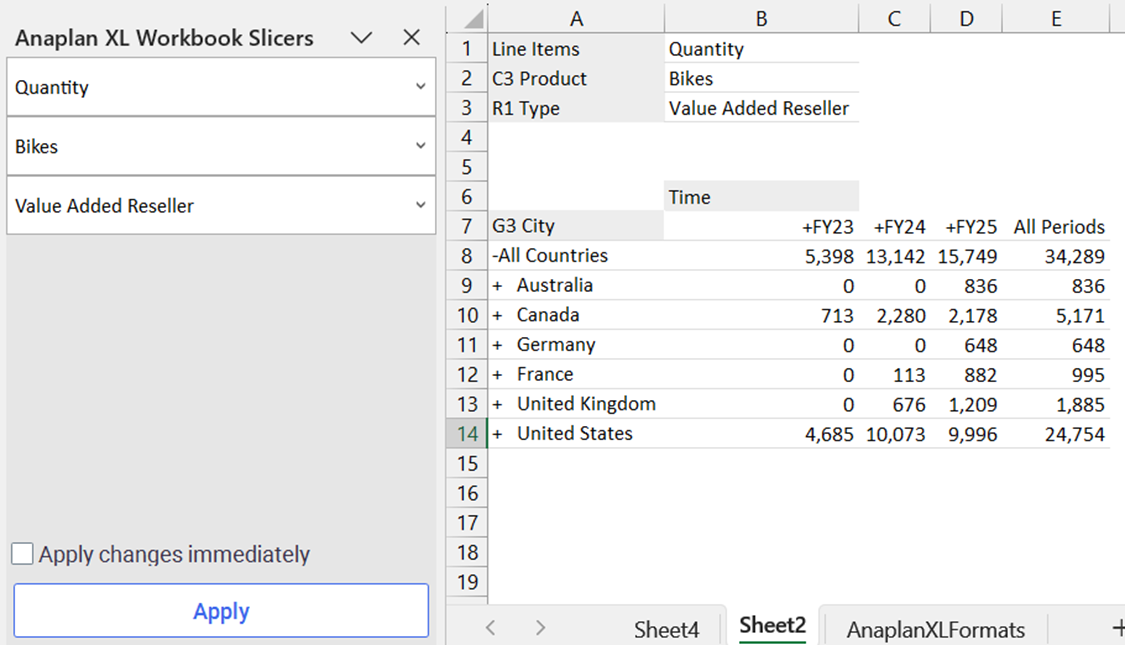1125x645 pixels.
Task: Switch to Sheet4 tab
Action: pyautogui.click(x=666, y=629)
